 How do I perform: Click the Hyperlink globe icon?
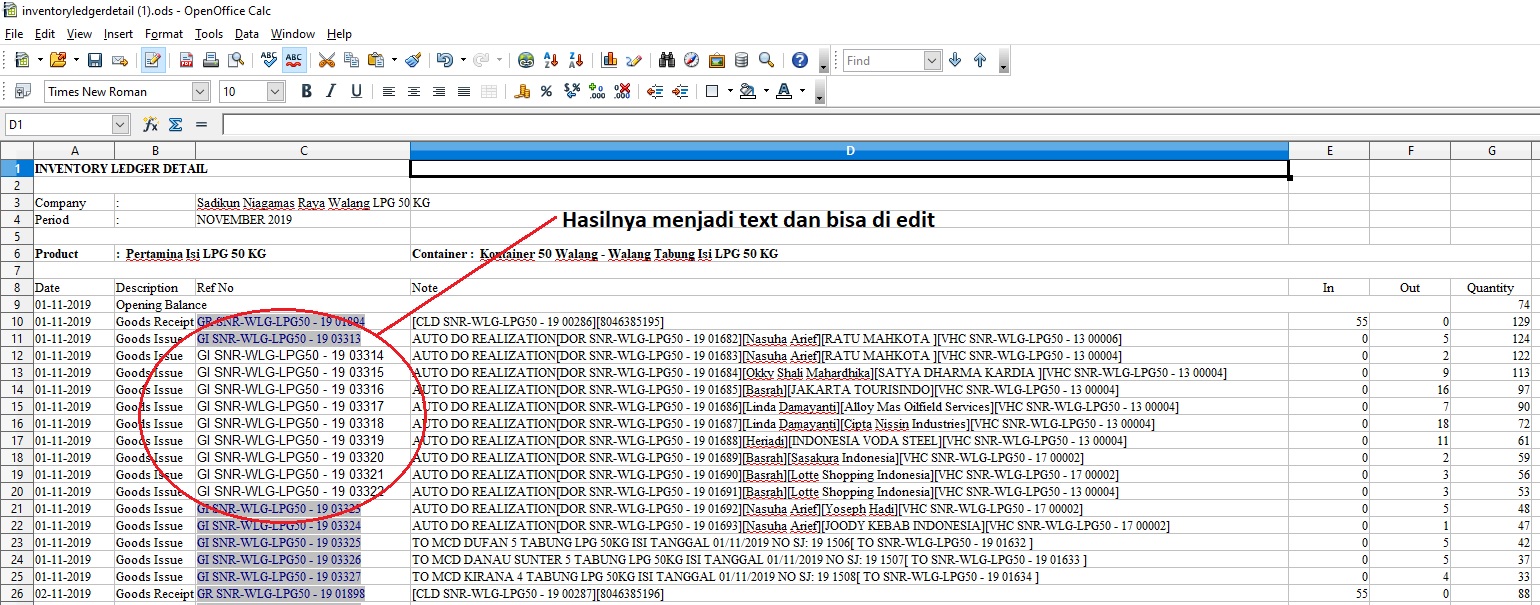tap(526, 60)
